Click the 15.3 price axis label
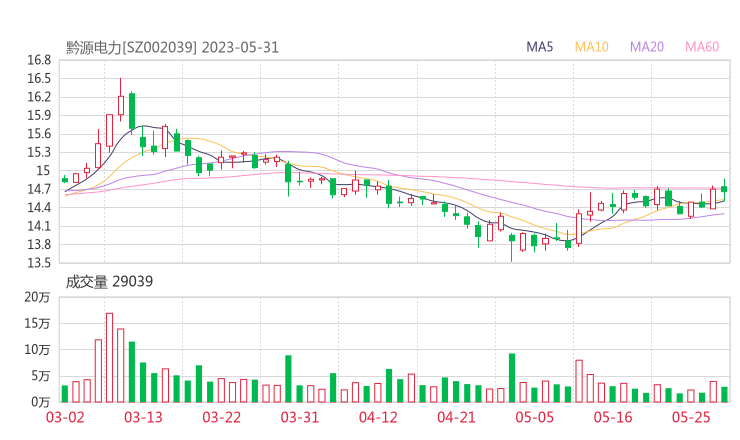 (39, 152)
